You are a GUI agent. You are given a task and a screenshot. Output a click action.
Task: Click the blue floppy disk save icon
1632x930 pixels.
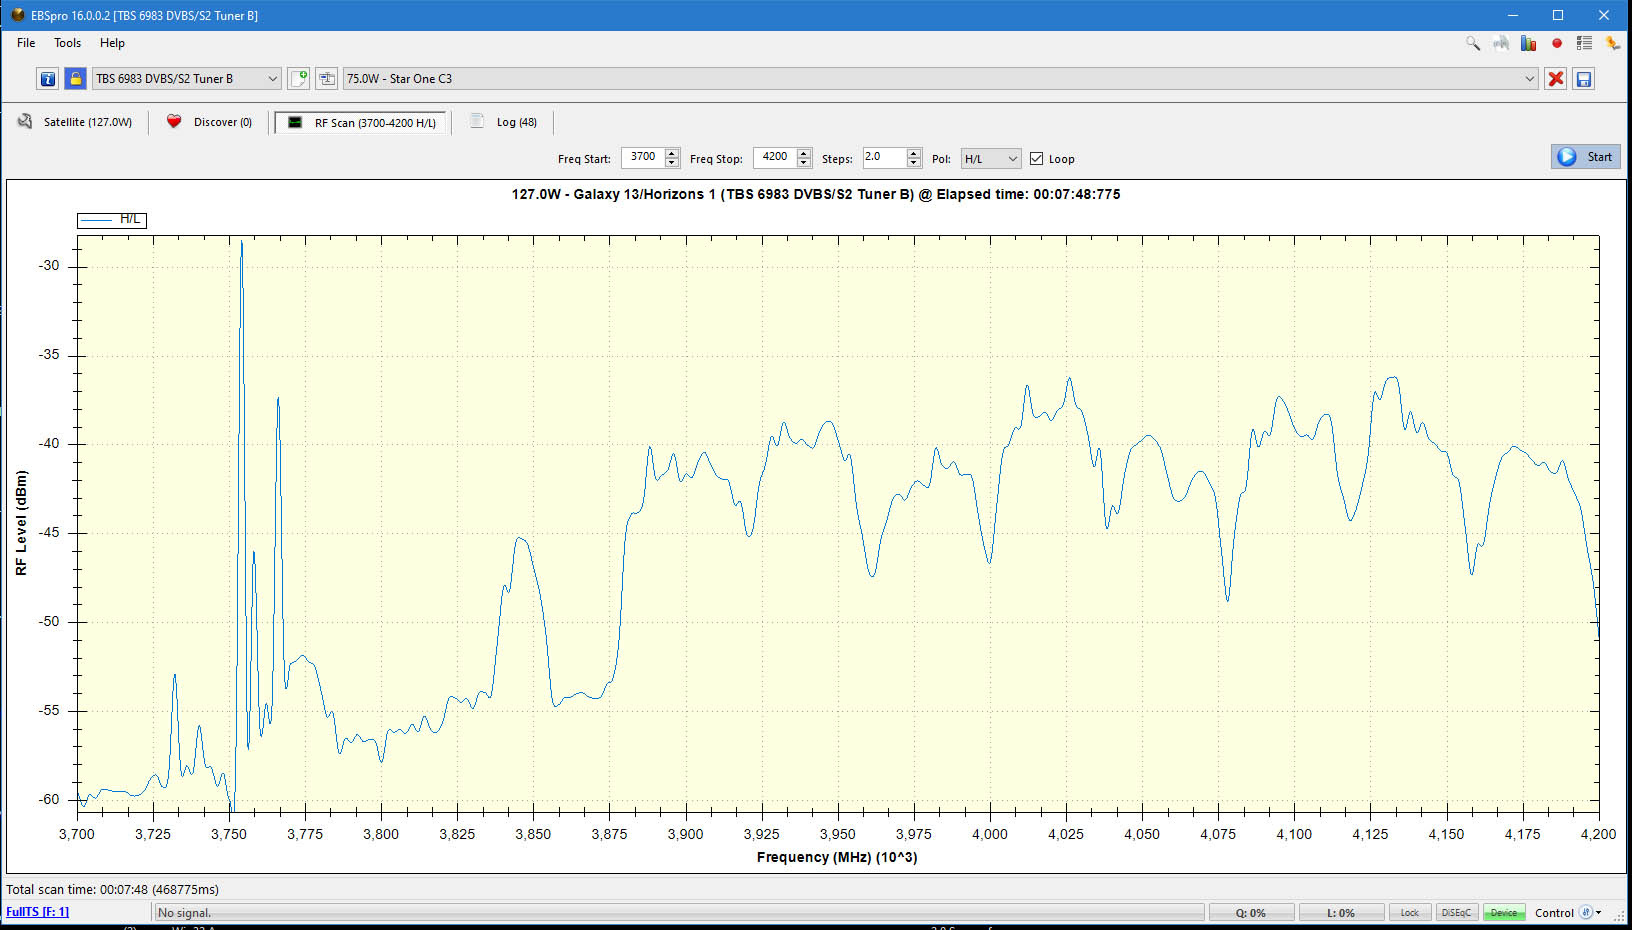click(x=1583, y=79)
